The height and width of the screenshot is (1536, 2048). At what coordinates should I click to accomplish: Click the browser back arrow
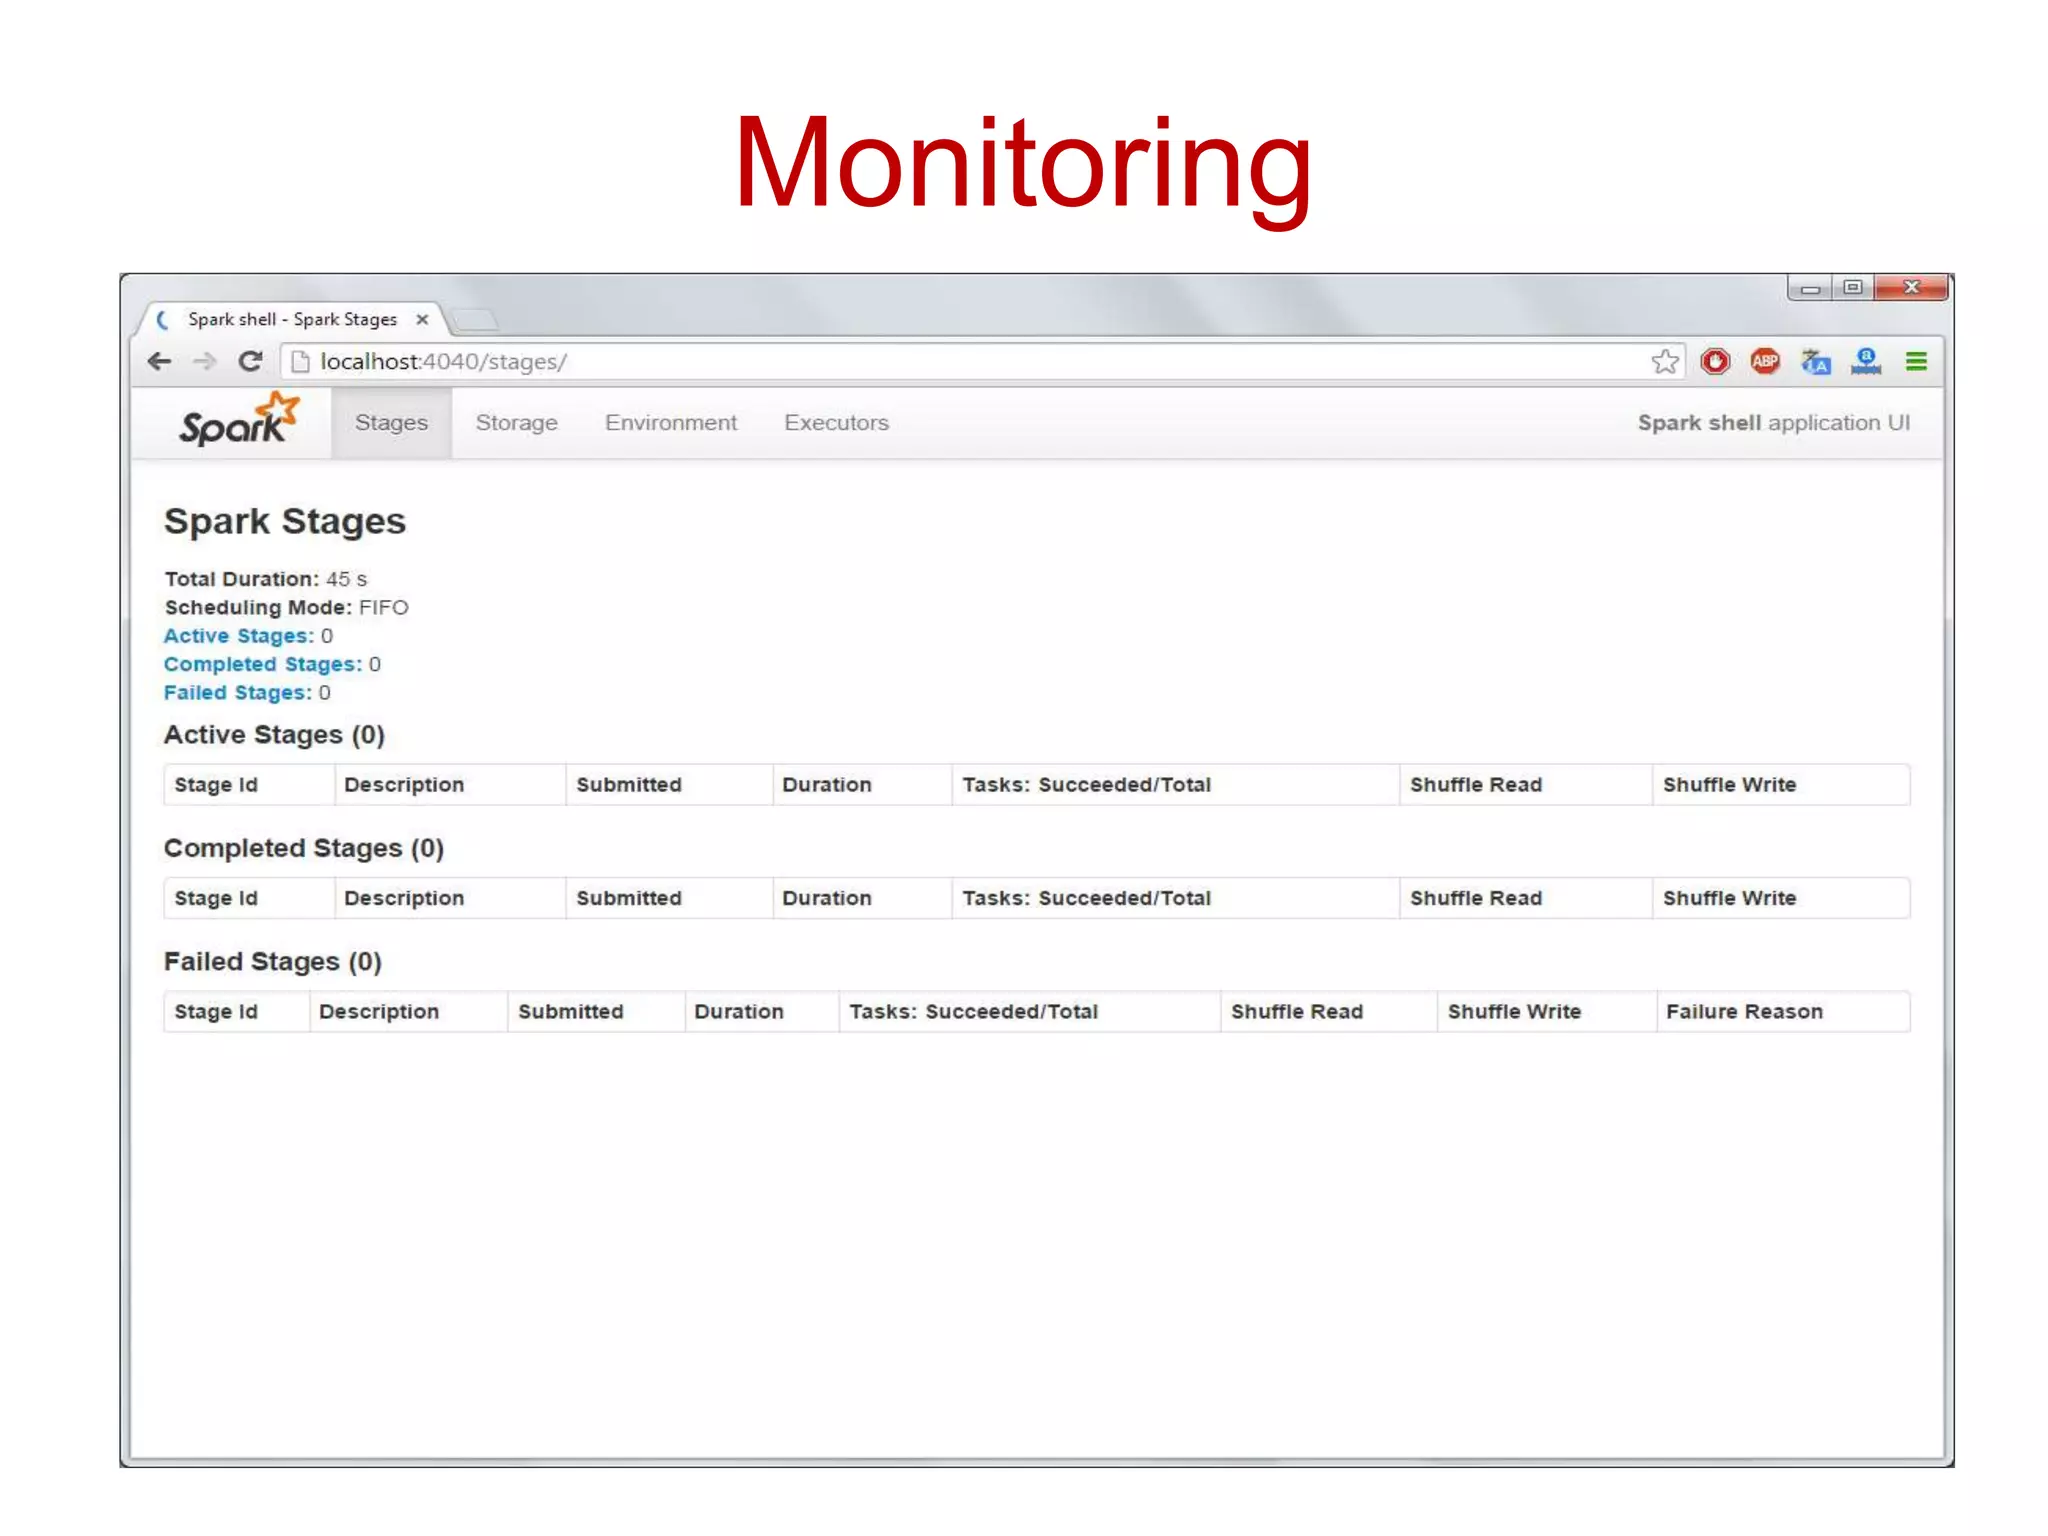pos(159,361)
